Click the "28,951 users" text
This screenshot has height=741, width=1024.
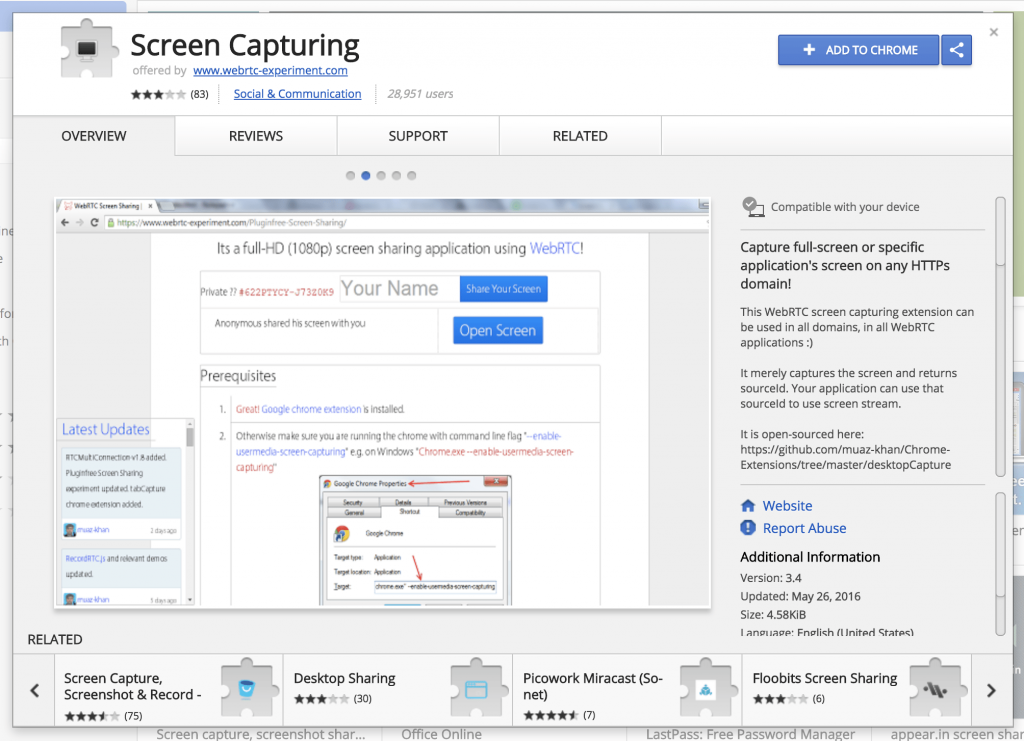coord(420,94)
